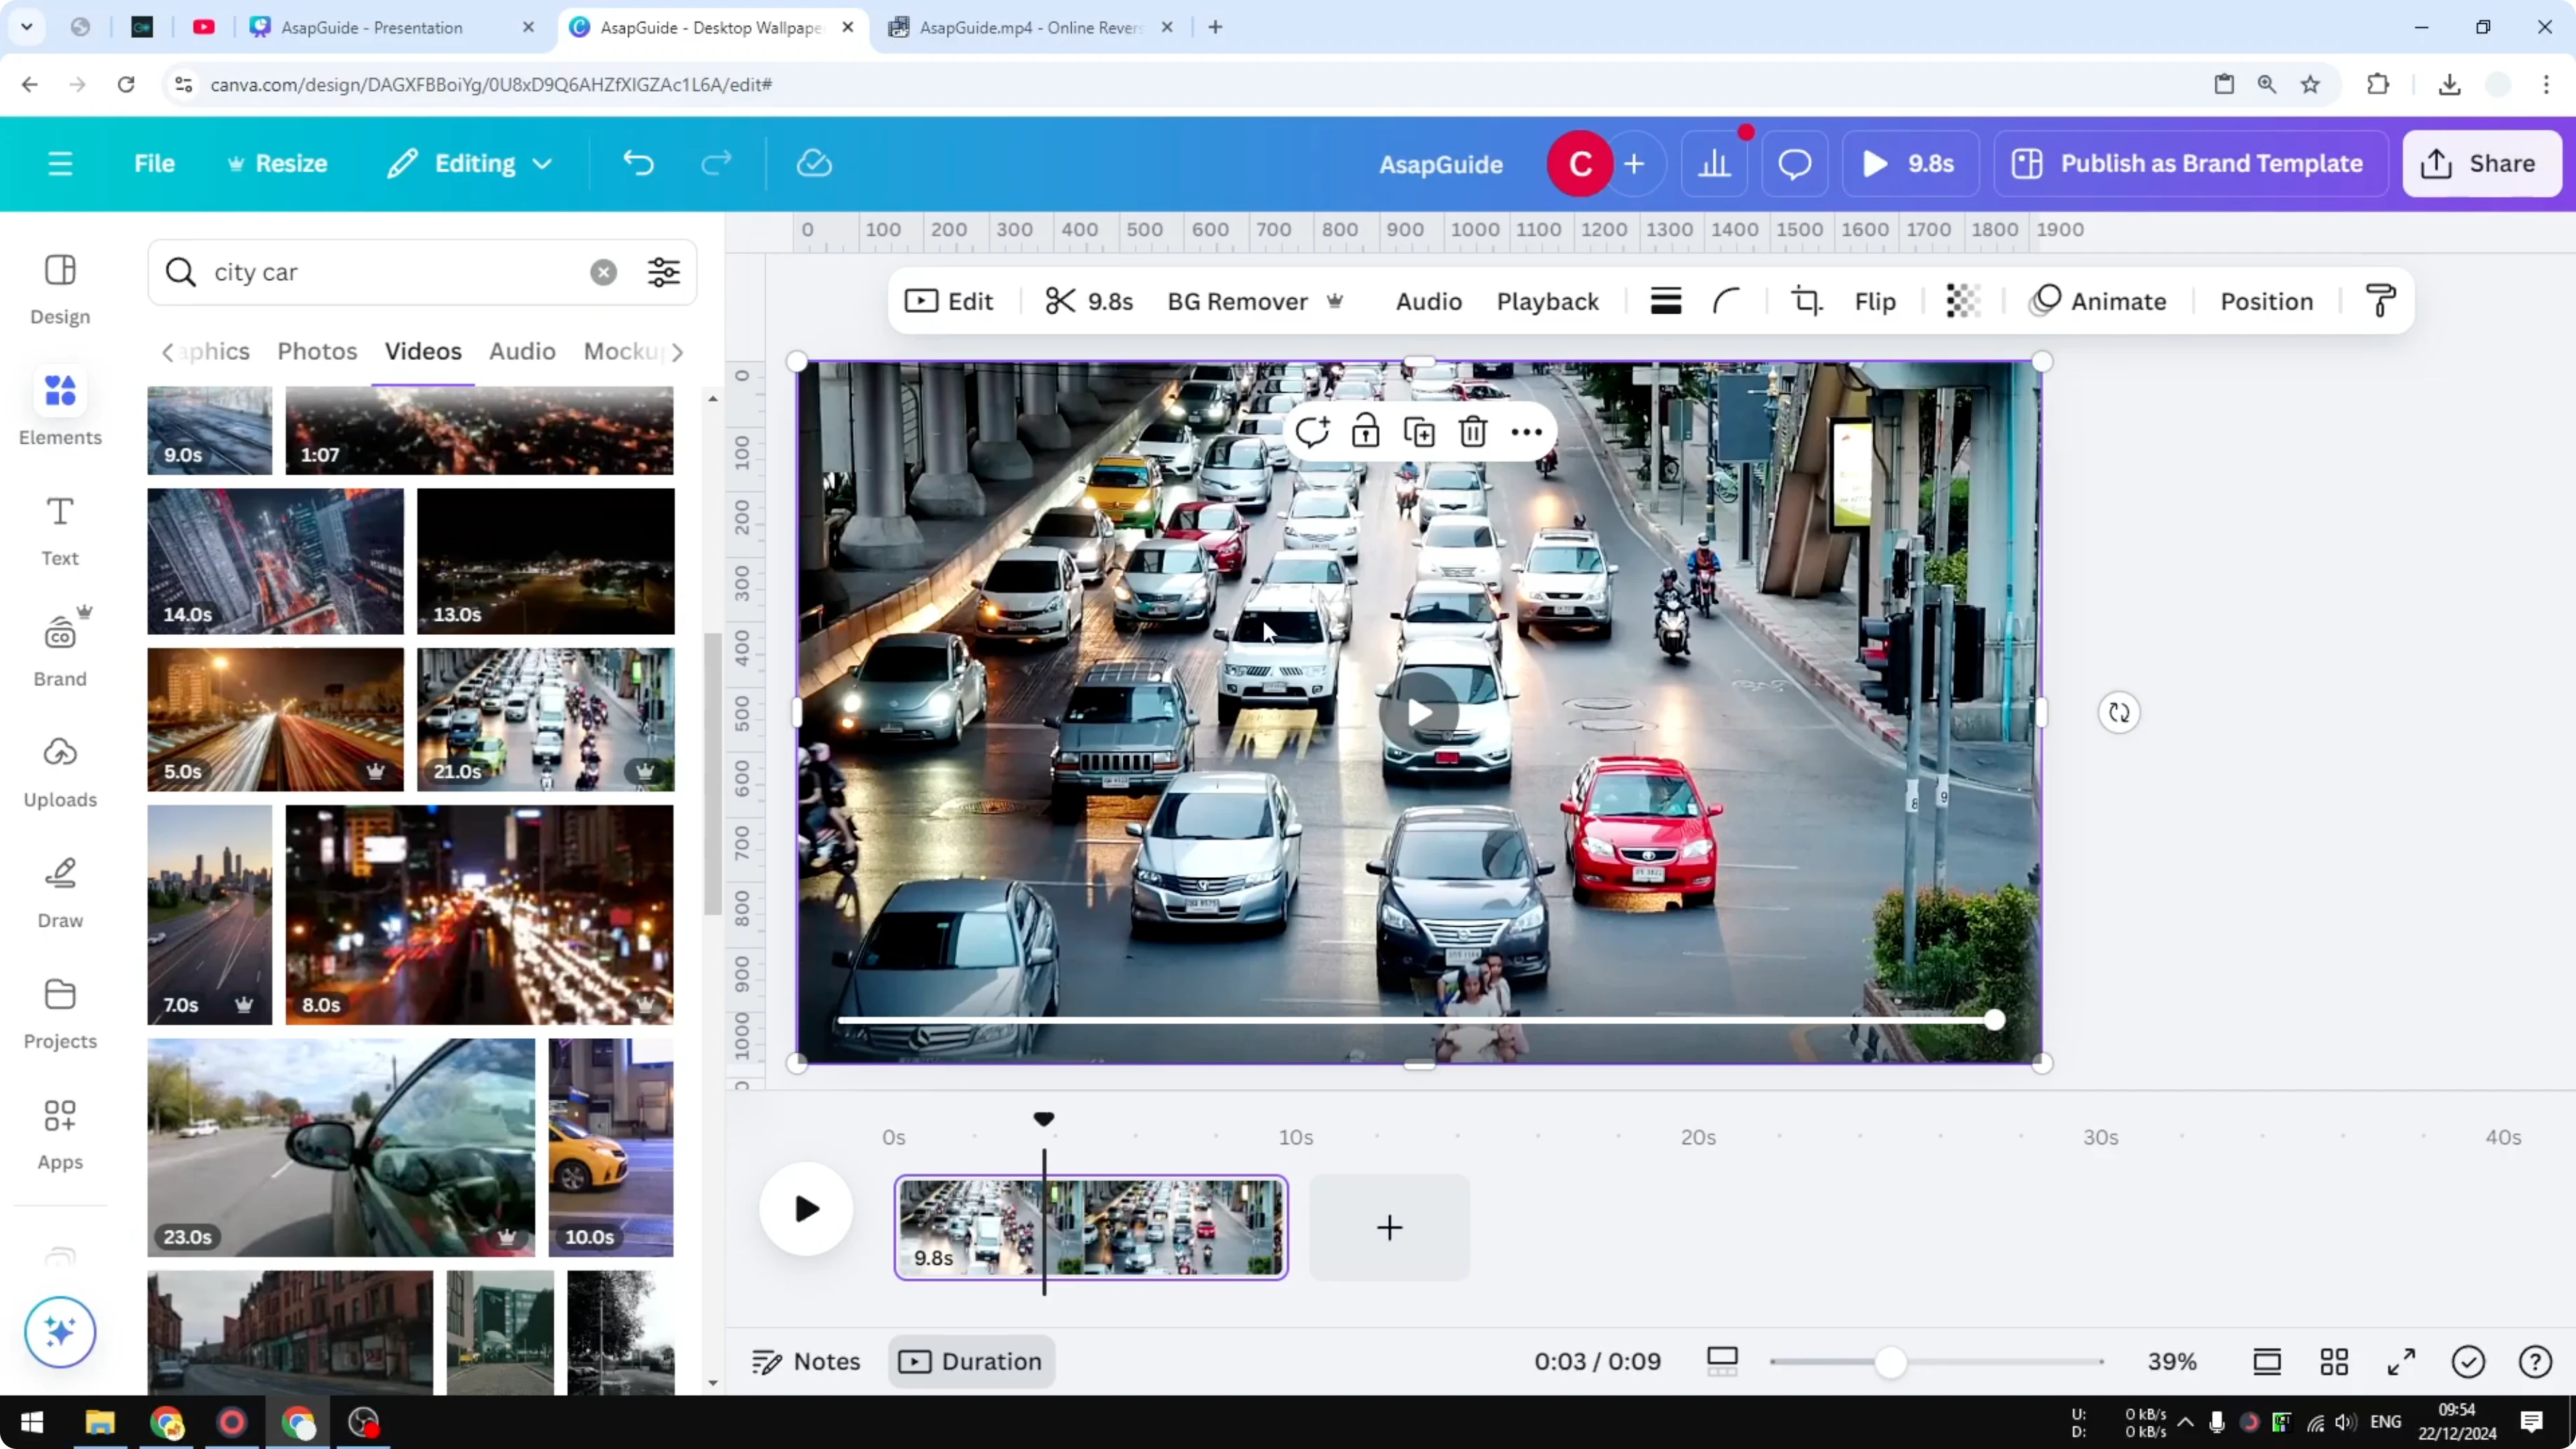Select the Crop tool in the toolbar
Screen dimensions: 2576x1449
point(1805,301)
